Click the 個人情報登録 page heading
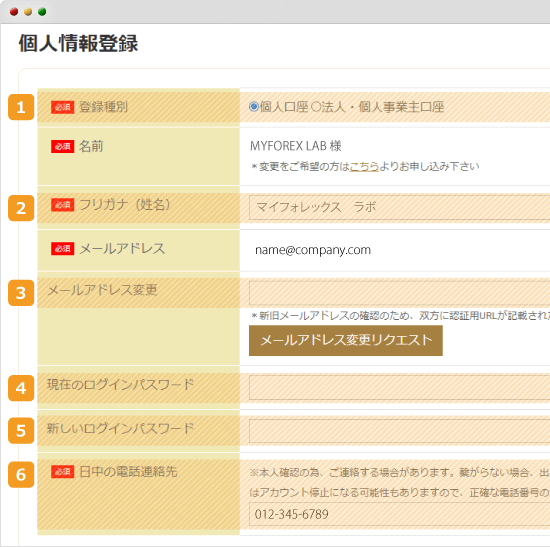The image size is (550, 547). (x=78, y=44)
